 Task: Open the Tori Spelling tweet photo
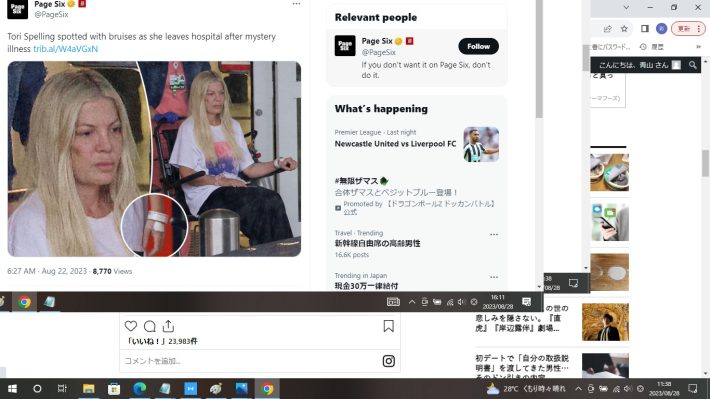154,159
